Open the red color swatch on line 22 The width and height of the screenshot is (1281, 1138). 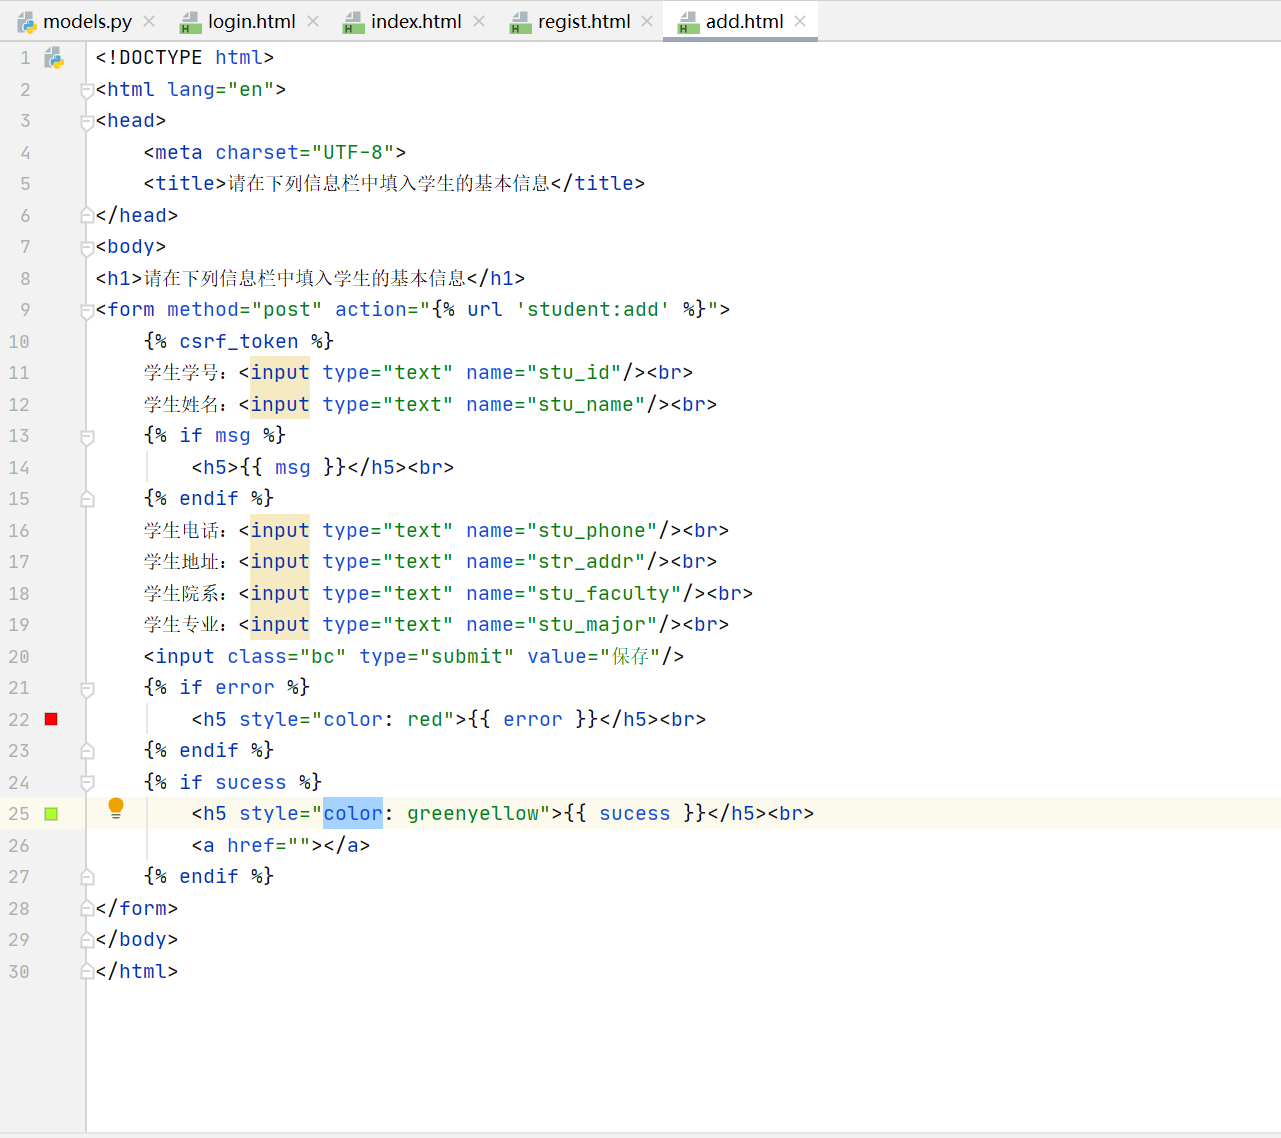[51, 719]
